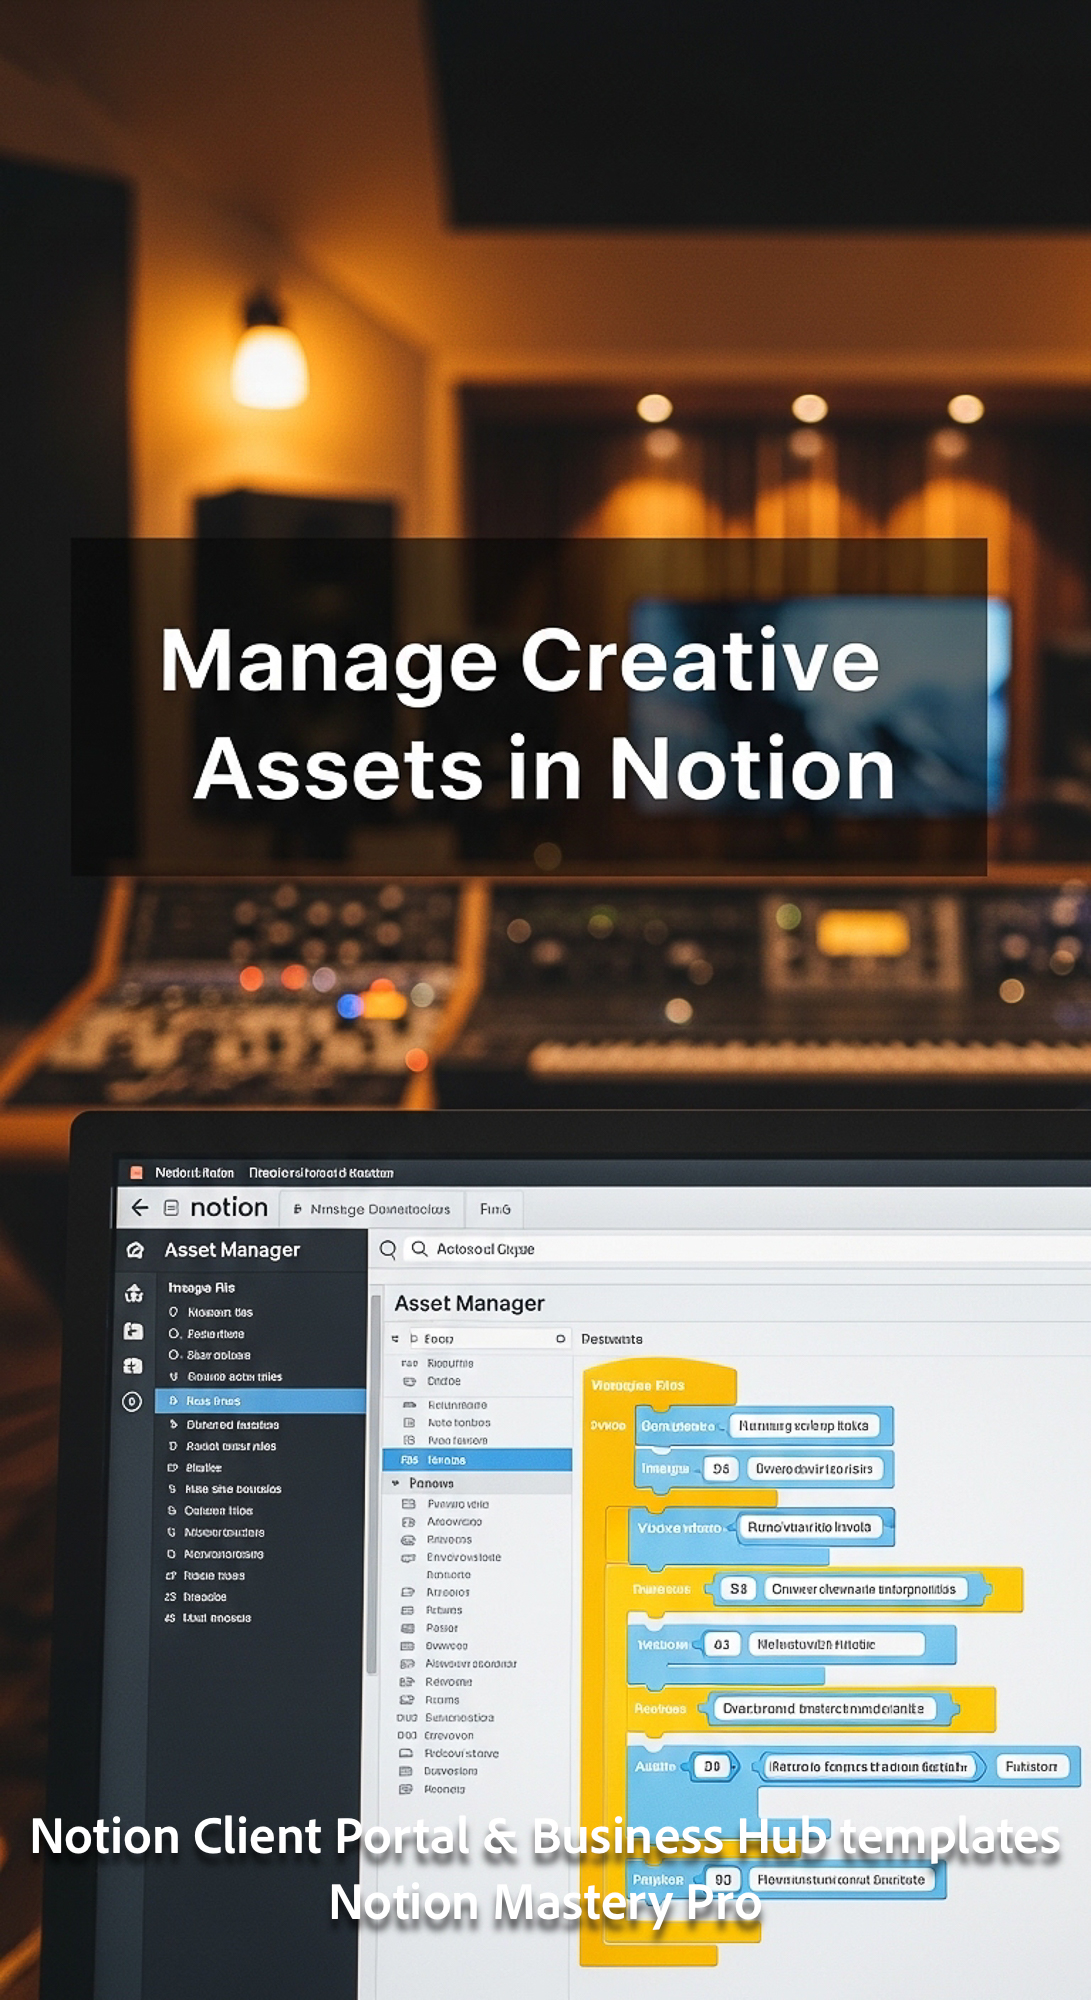Click the 'D6' value field in the blue block
Viewport: 1091px width, 2000px height.
point(721,1469)
